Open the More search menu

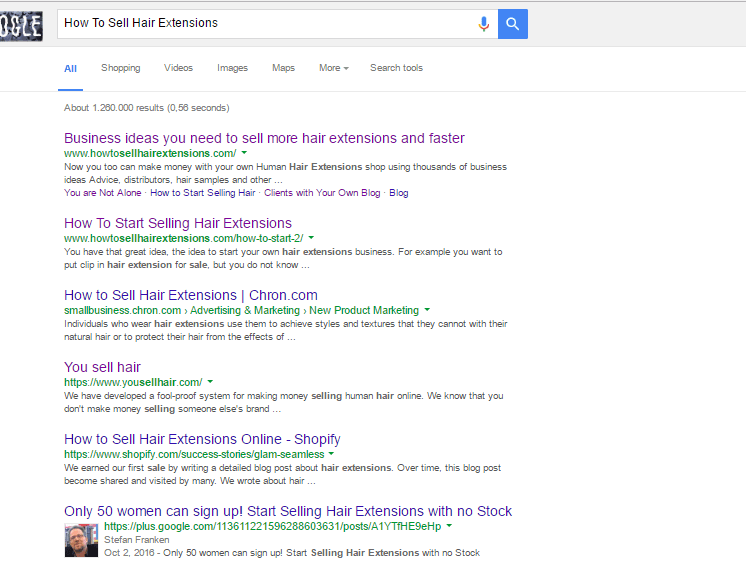tap(334, 68)
